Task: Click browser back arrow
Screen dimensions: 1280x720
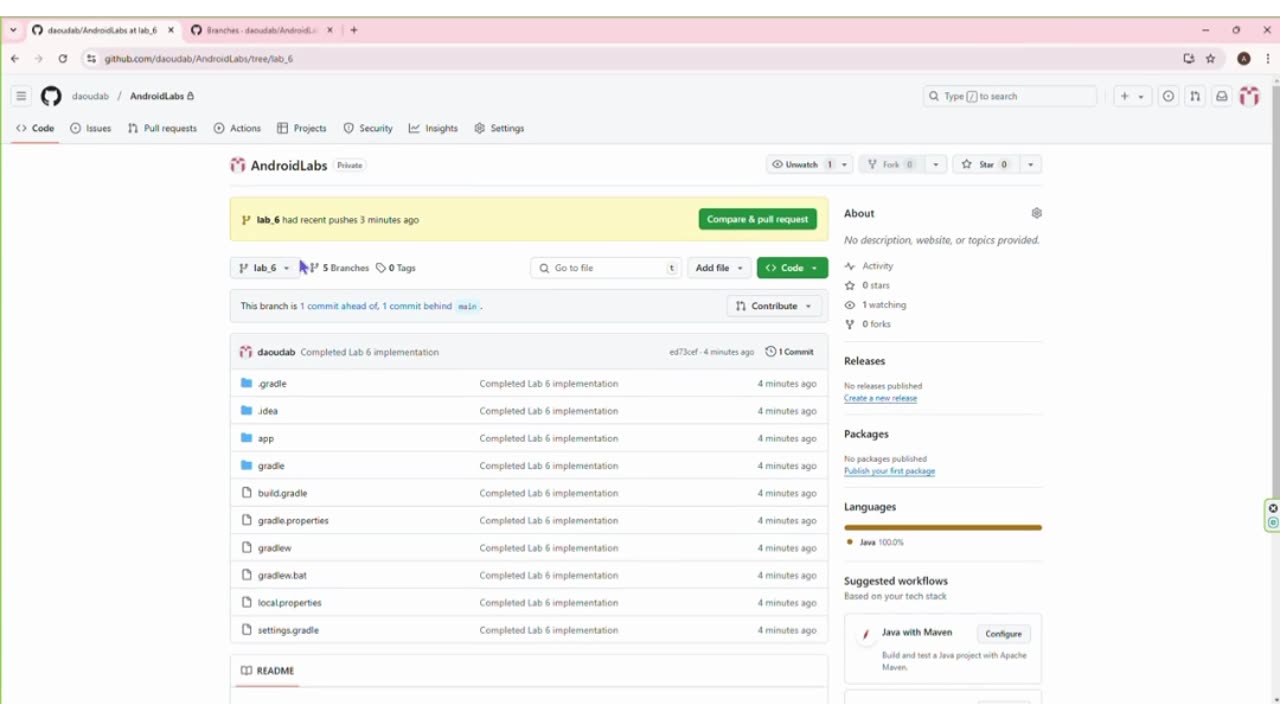Action: (x=15, y=59)
